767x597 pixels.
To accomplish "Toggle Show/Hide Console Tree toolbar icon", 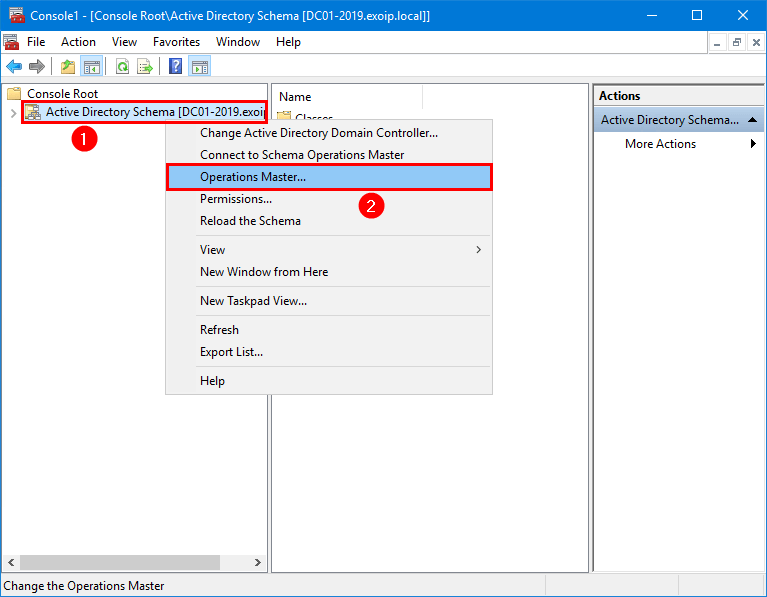I will coord(91,66).
